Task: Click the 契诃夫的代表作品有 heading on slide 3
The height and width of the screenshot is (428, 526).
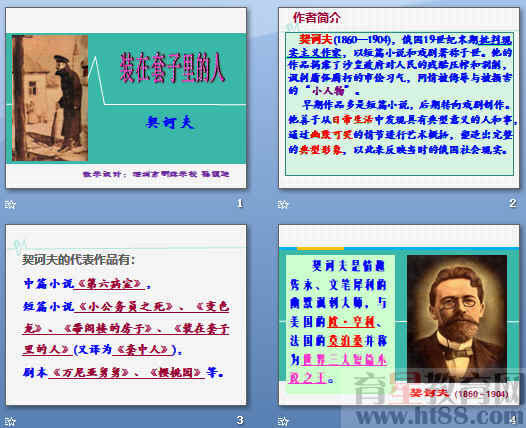Action: pyautogui.click(x=78, y=260)
